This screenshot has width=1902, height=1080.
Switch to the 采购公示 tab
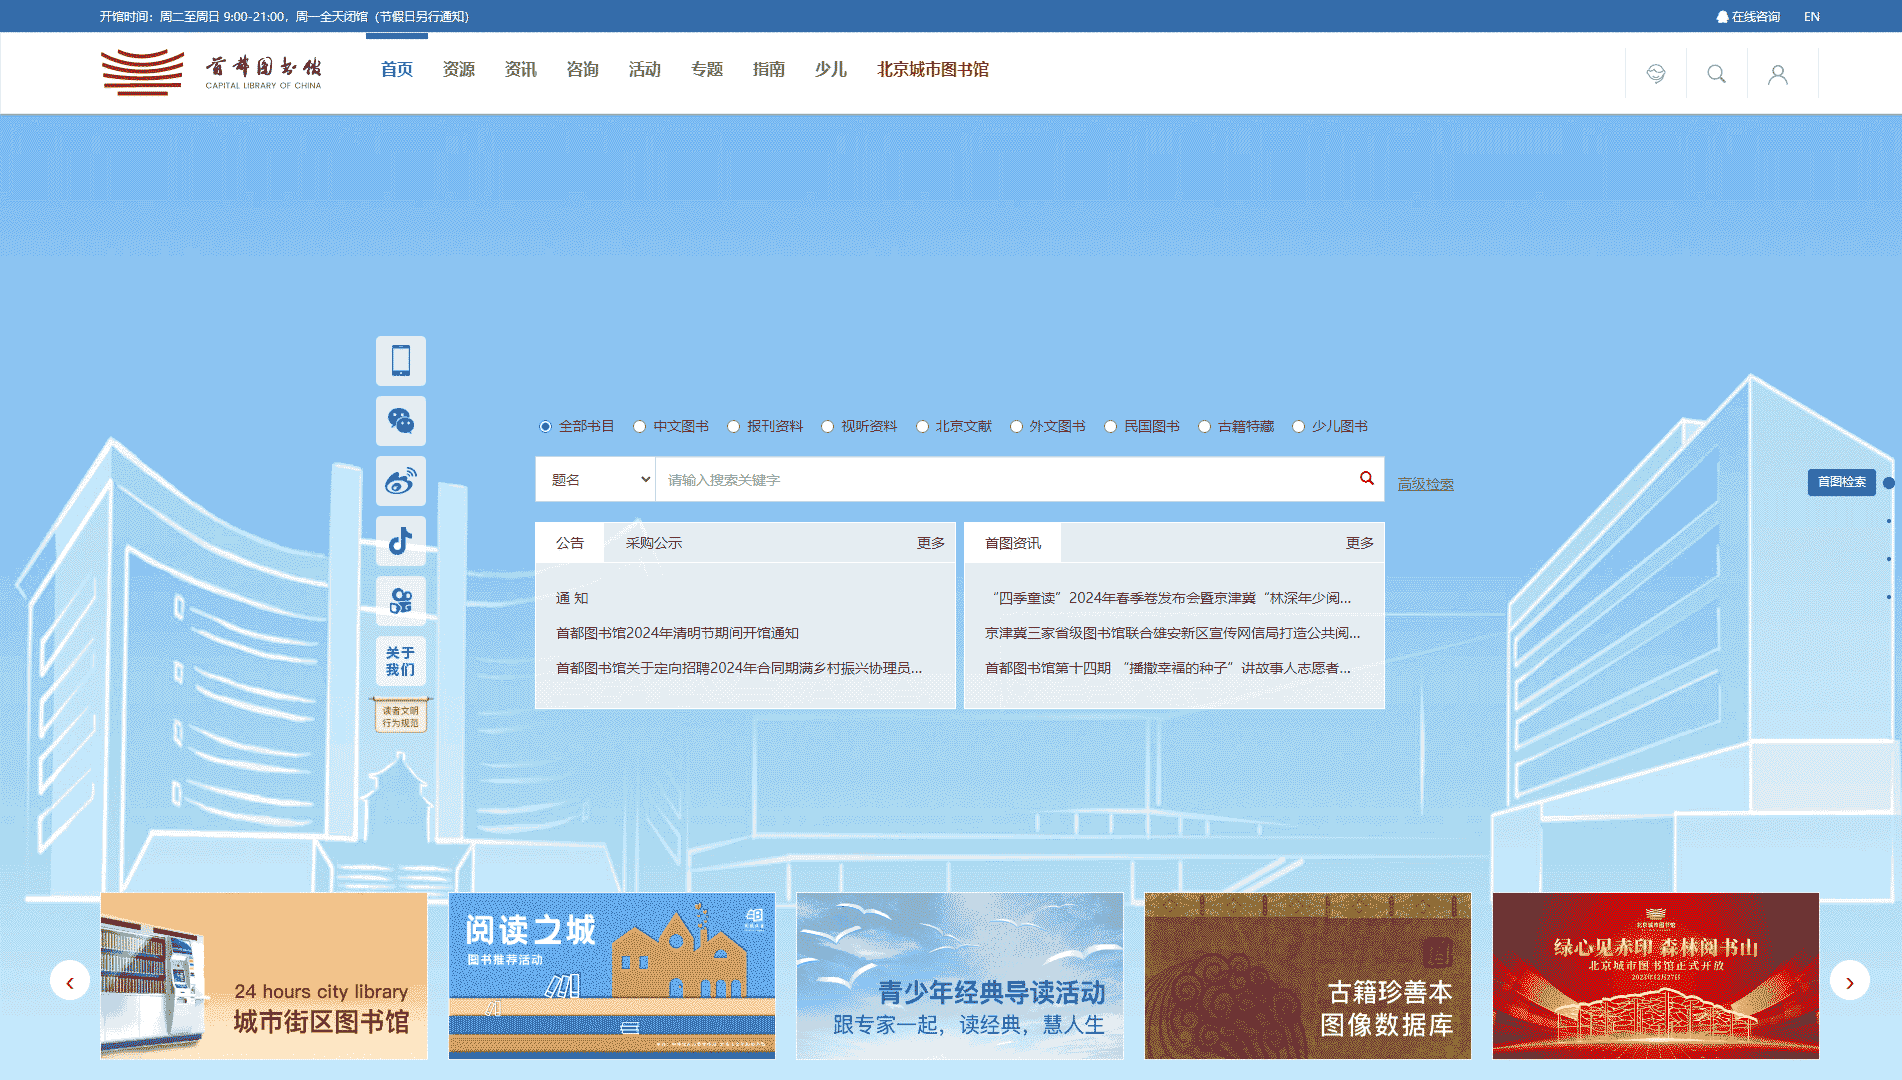pyautogui.click(x=654, y=543)
